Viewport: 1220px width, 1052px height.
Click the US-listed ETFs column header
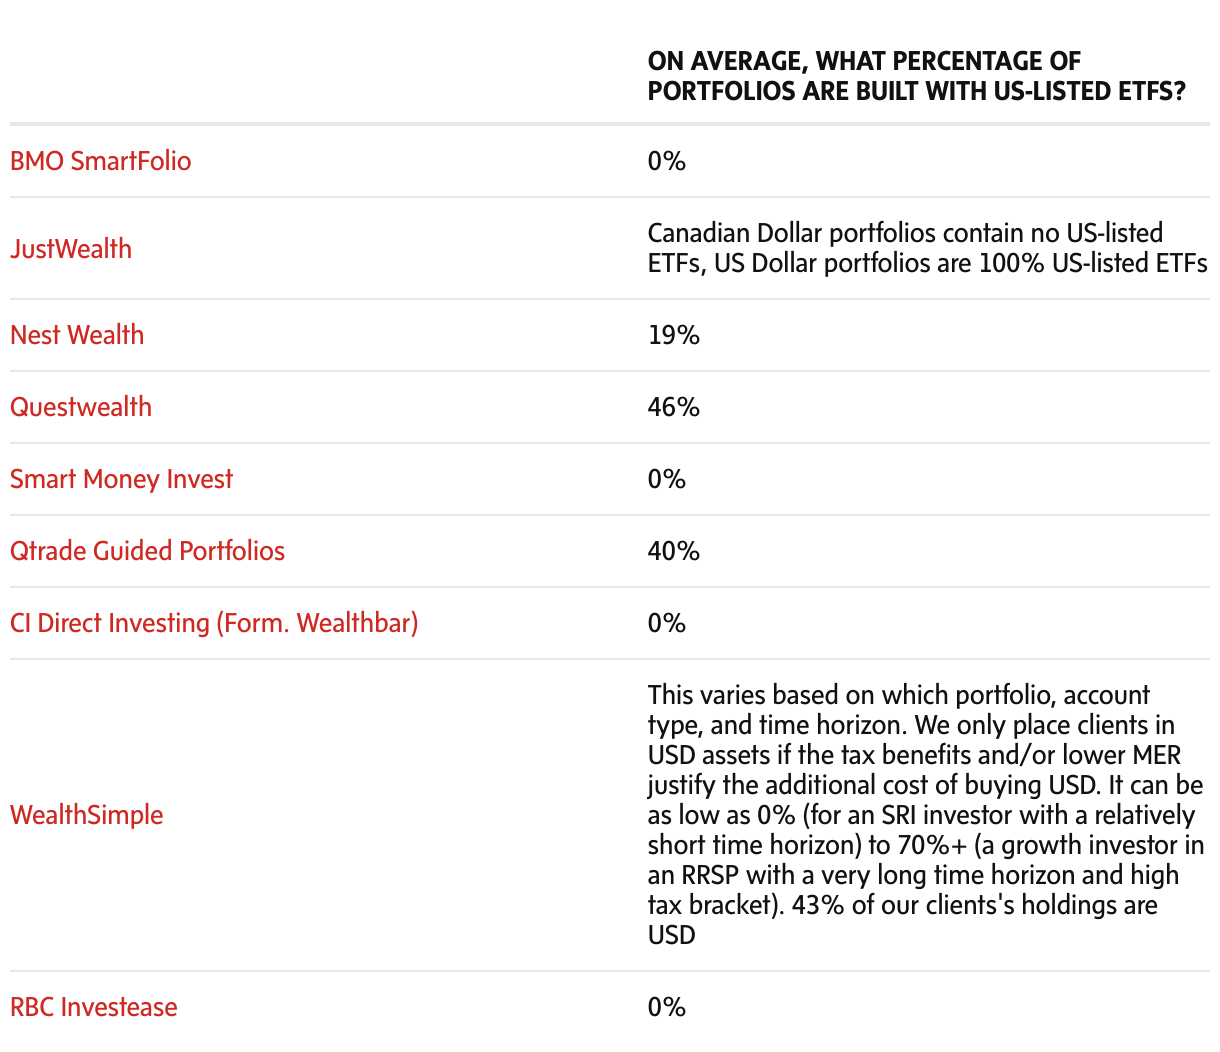(x=916, y=76)
